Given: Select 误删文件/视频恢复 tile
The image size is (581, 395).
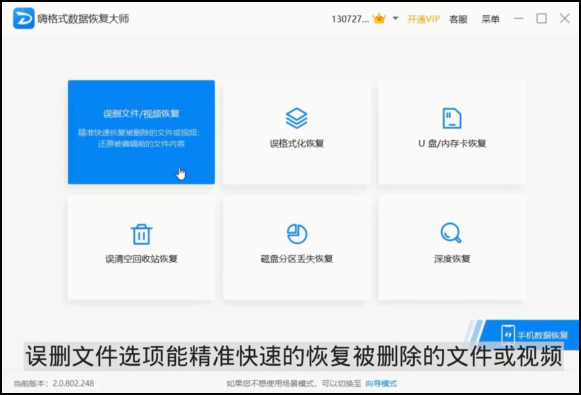Looking at the screenshot, I should pyautogui.click(x=141, y=132).
